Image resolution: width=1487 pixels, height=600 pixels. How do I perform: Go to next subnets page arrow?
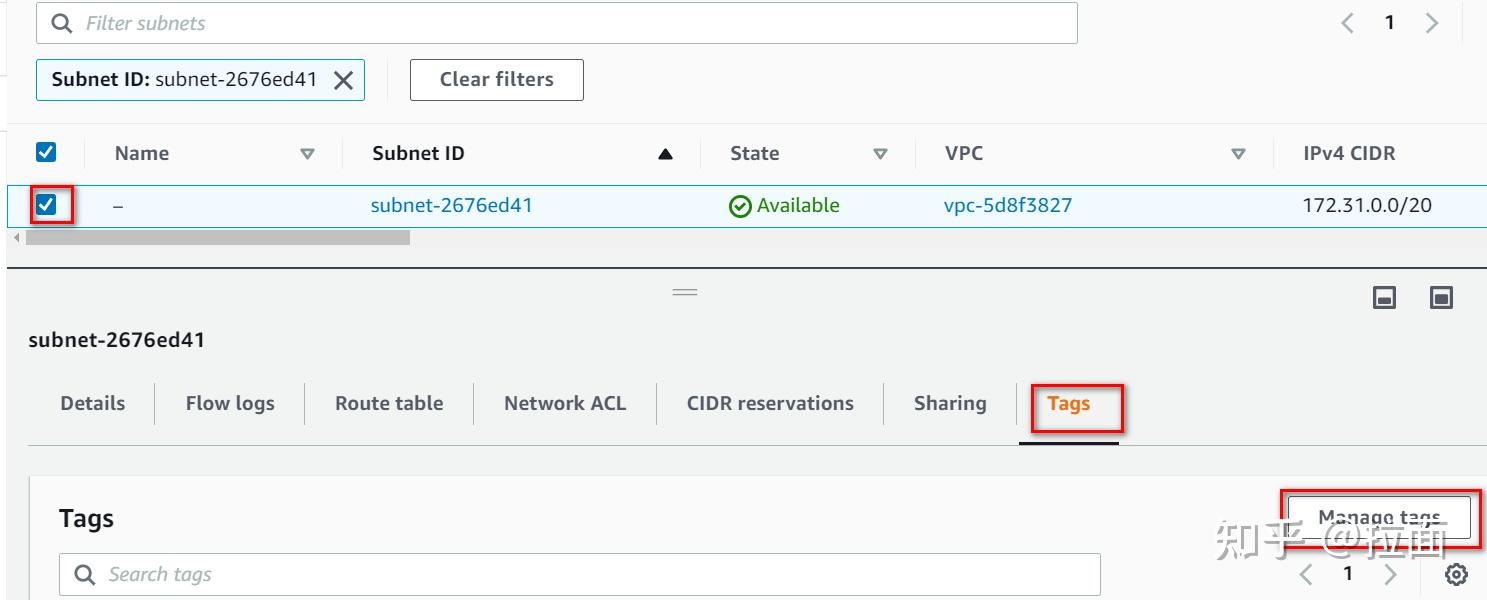1432,23
